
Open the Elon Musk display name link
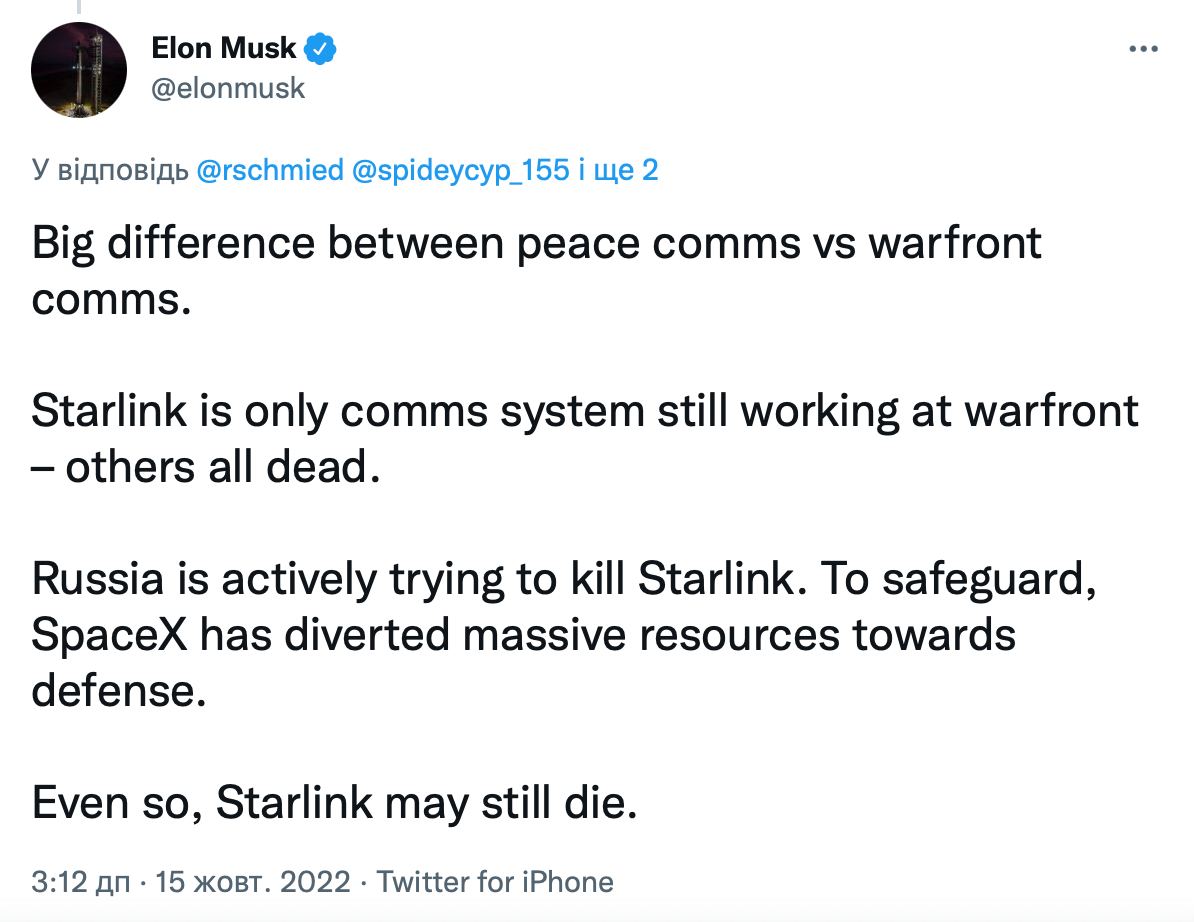click(224, 48)
